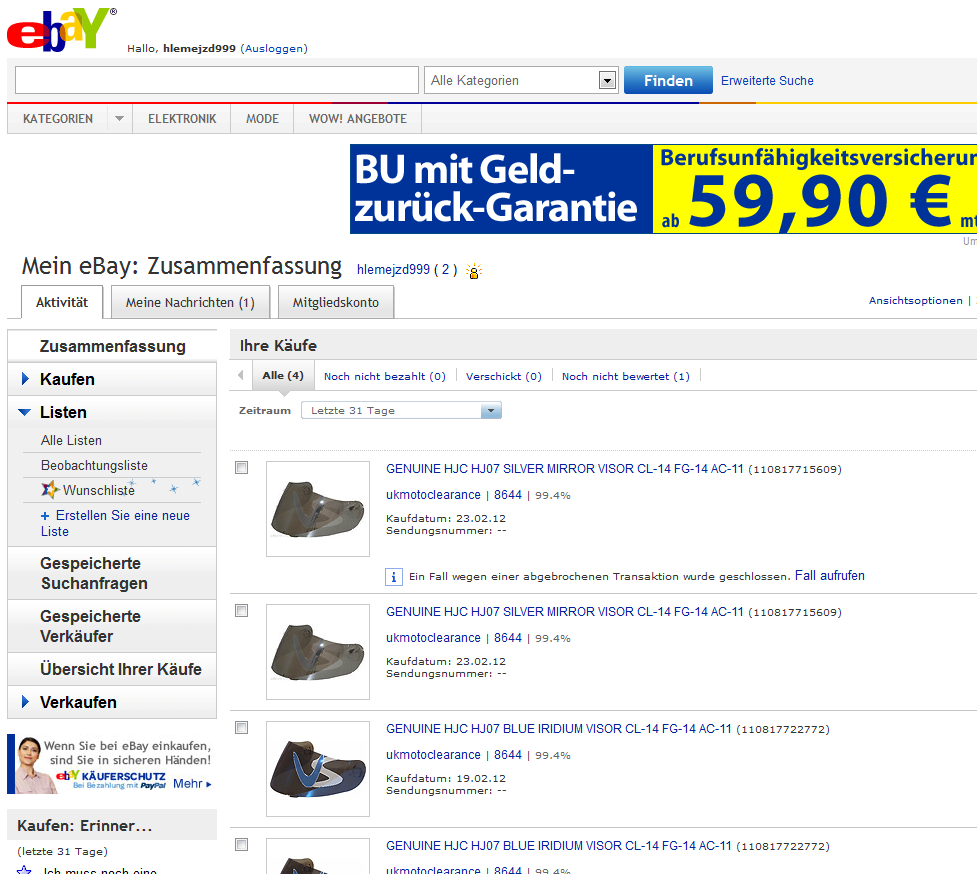Open Übersicht Ihrer Käufe in sidebar

point(121,669)
